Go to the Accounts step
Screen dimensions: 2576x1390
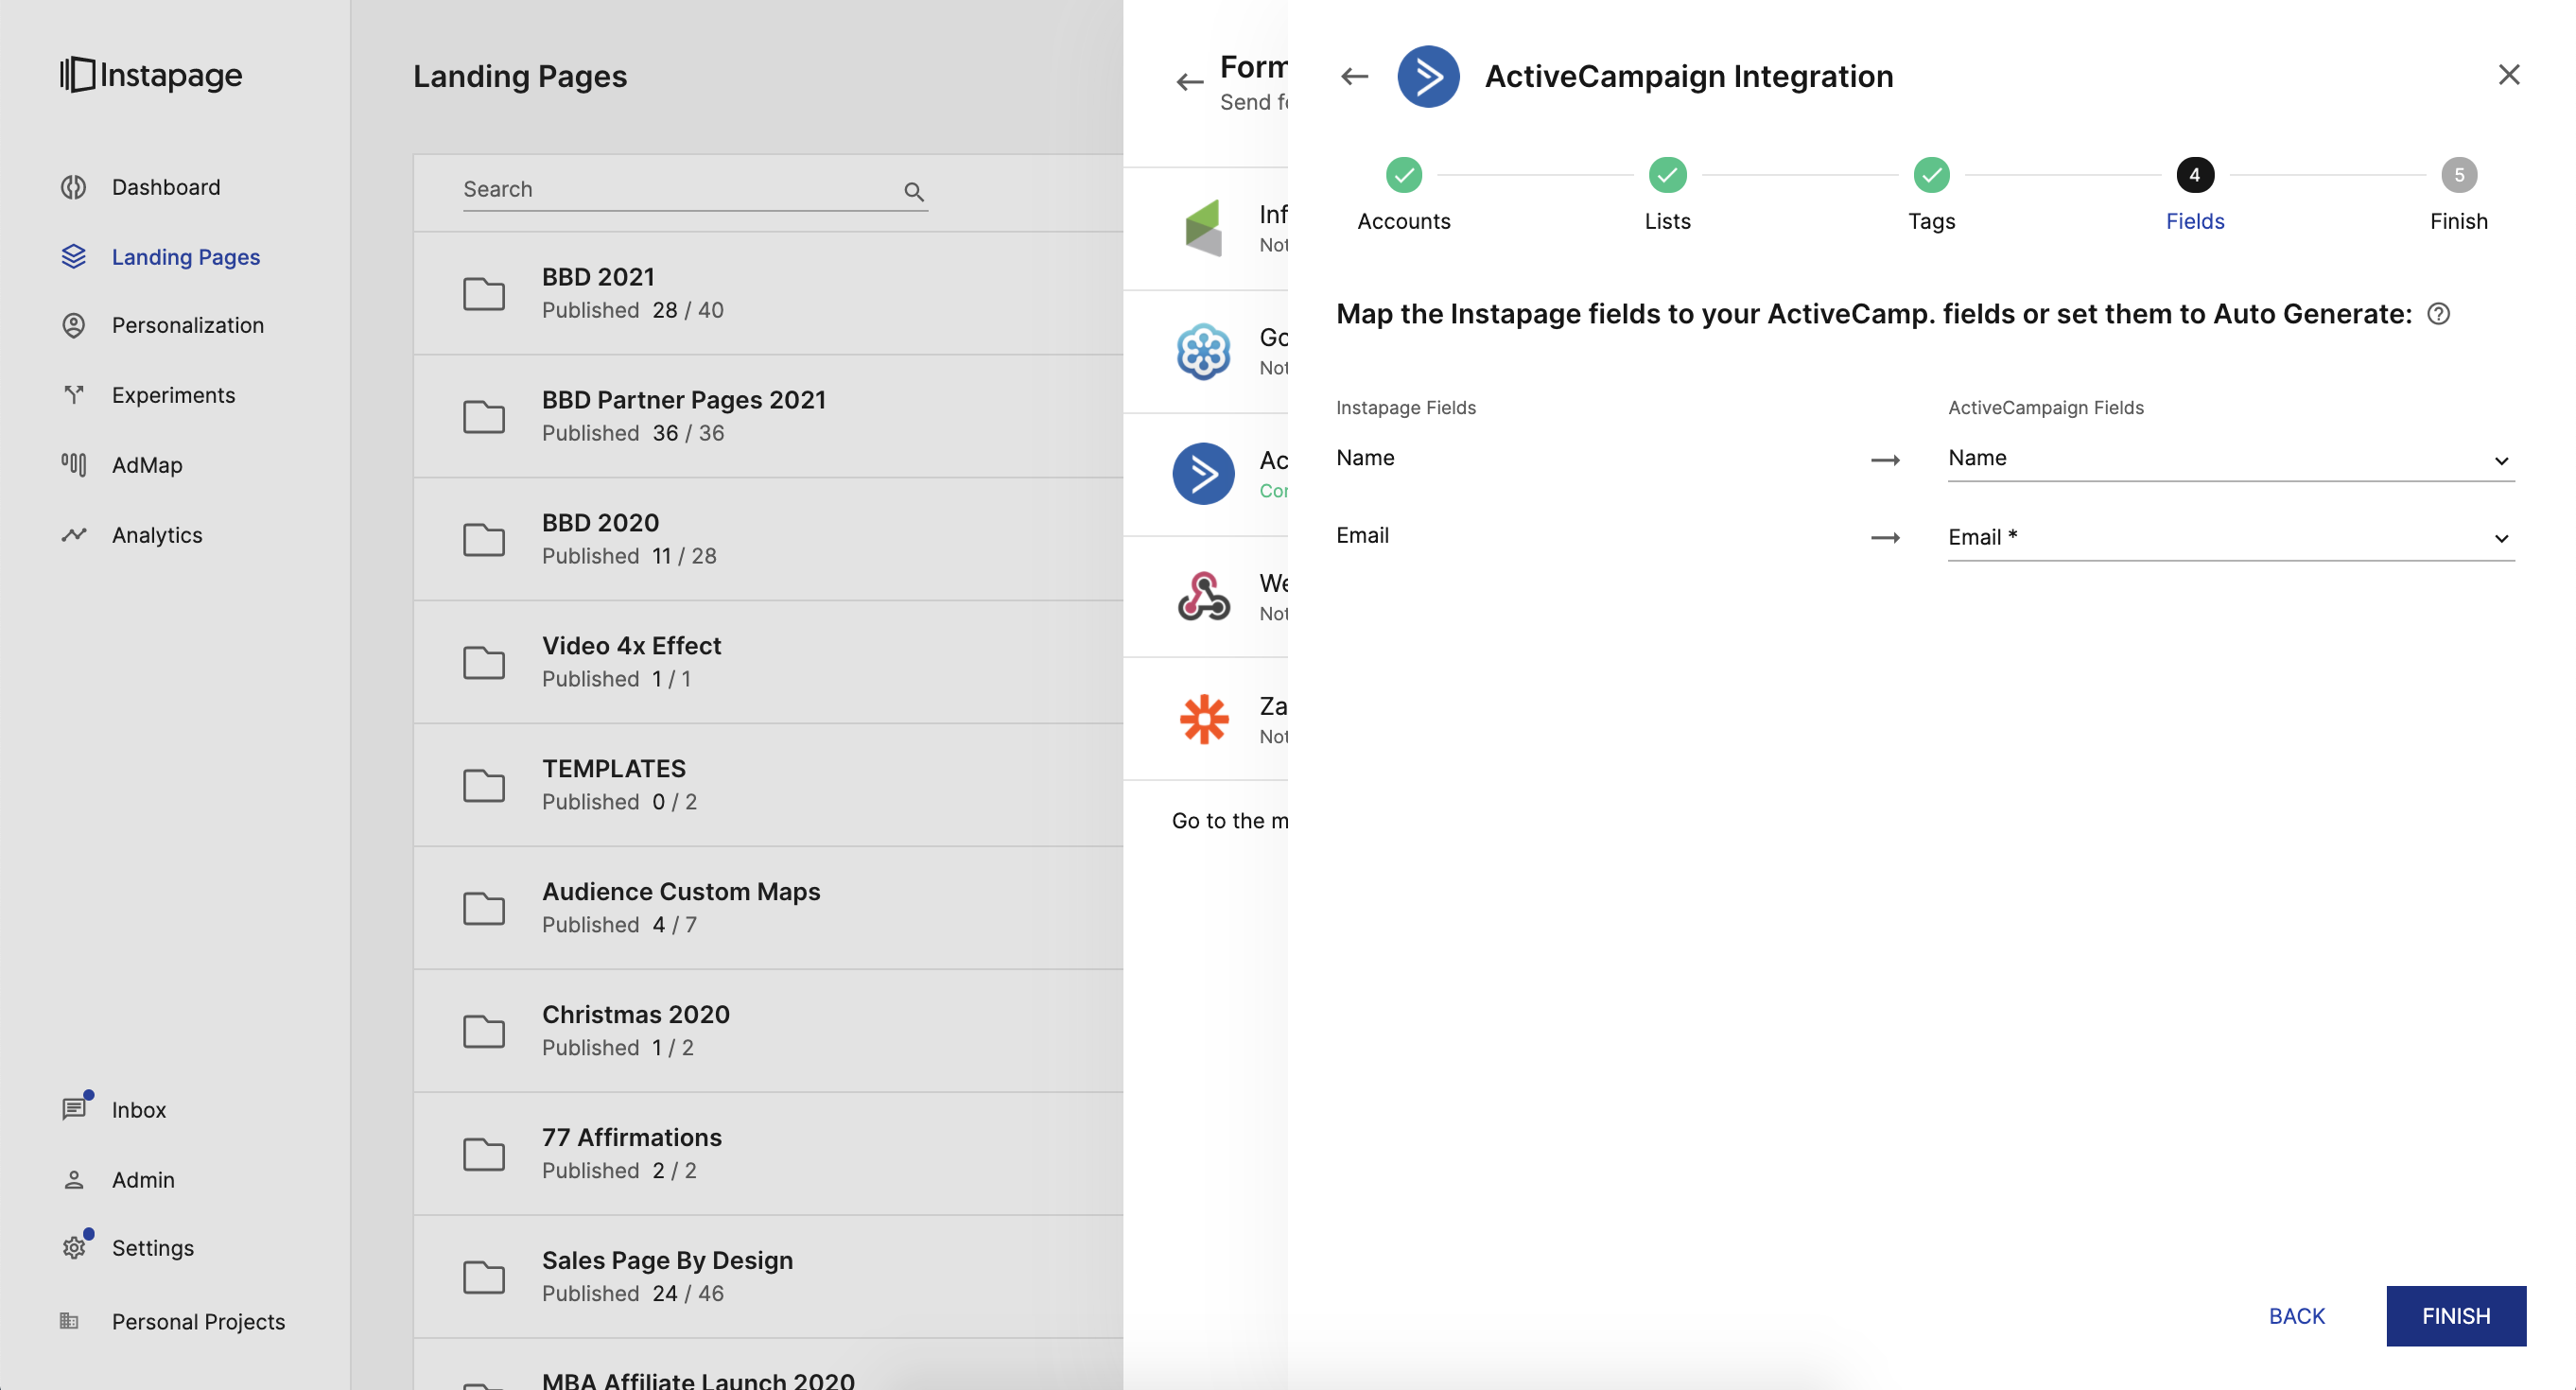point(1403,194)
